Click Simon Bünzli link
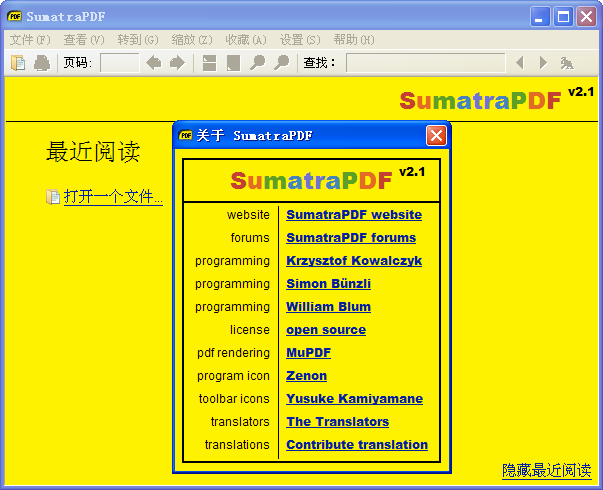The width and height of the screenshot is (603, 490). point(328,284)
